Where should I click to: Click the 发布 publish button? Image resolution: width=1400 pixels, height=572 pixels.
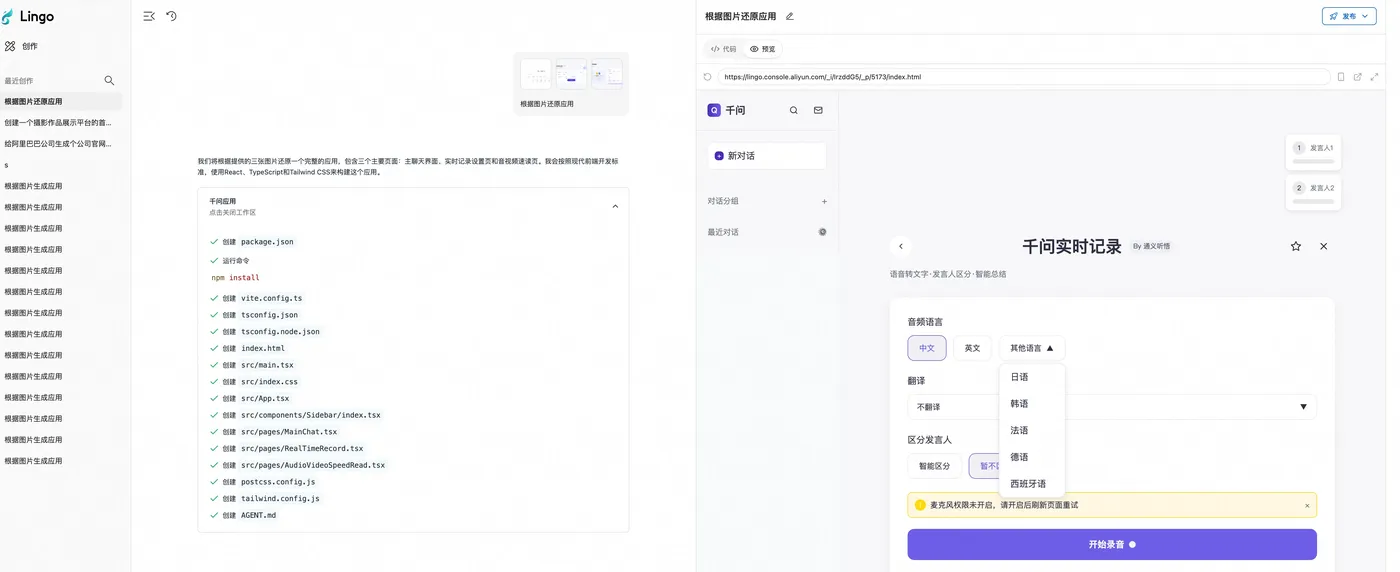point(1349,16)
